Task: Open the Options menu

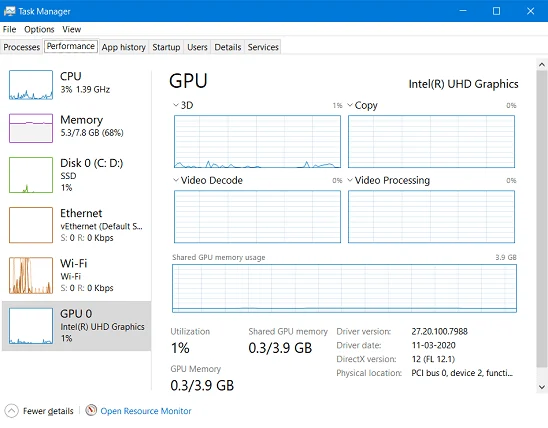Action: [x=39, y=29]
